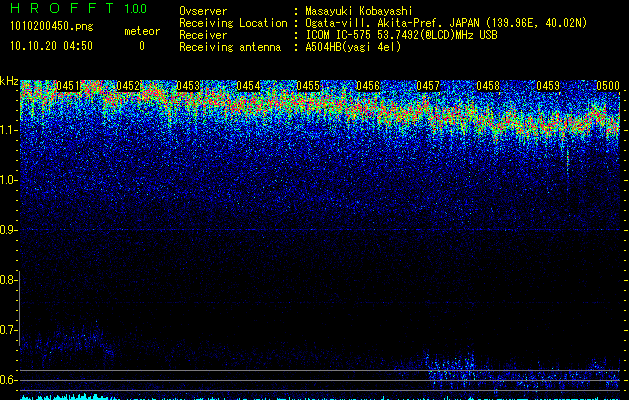The image size is (629, 400).
Task: Click the ICOM IC-575 receiver details
Action: tap(402, 35)
